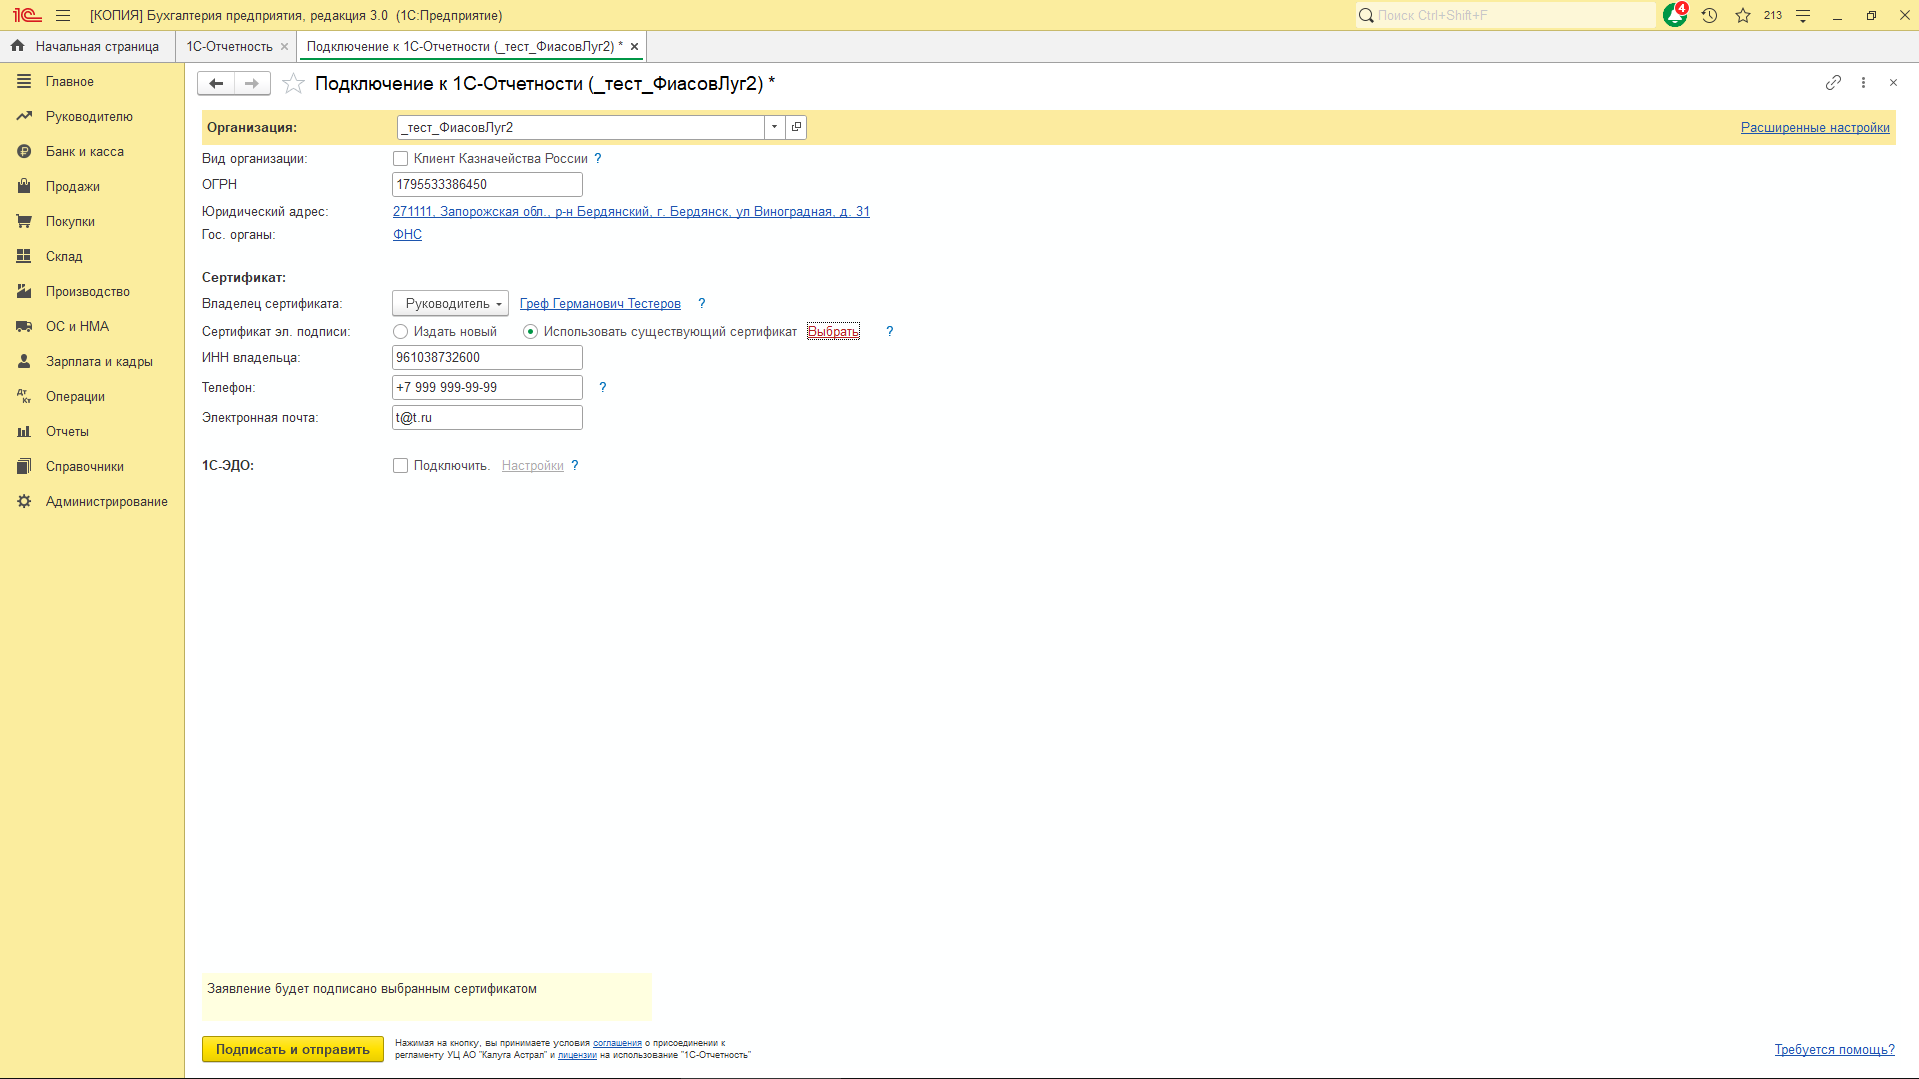This screenshot has height=1079, width=1919.
Task: Close the Подключение к 1С-Отчетности tab
Action: [634, 46]
